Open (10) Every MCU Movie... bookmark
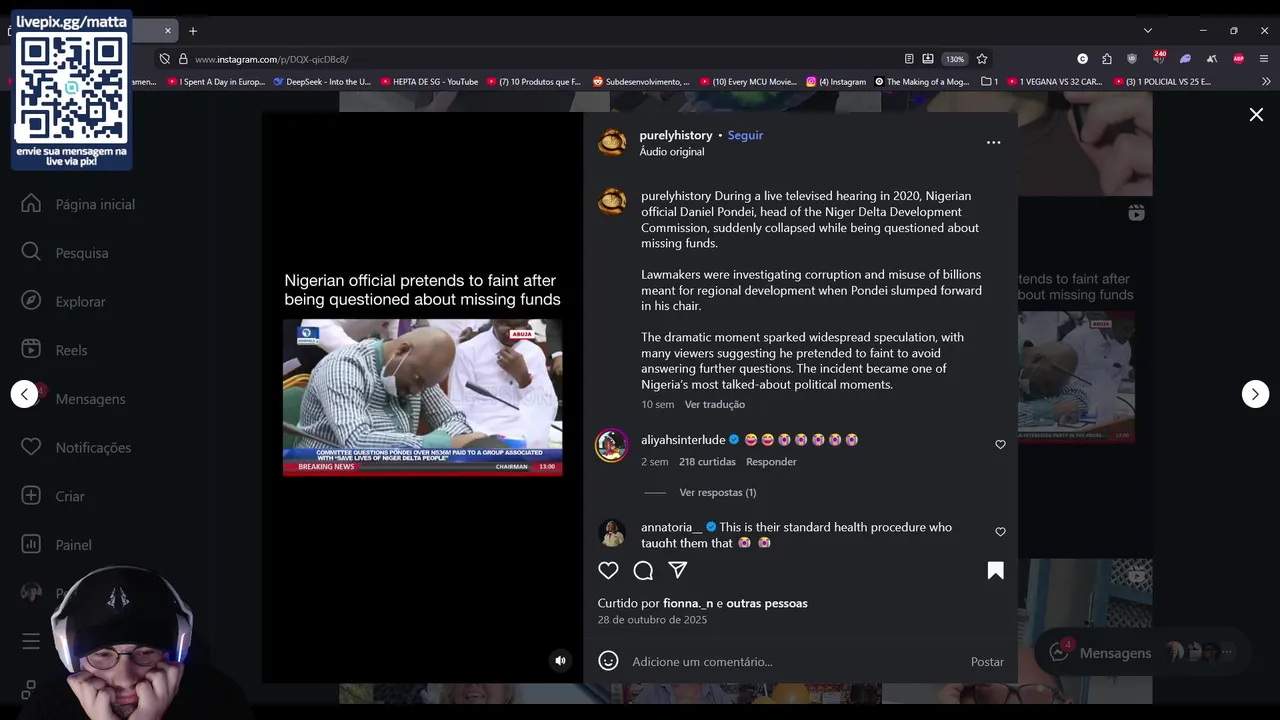The width and height of the screenshot is (1280, 720). [x=748, y=82]
